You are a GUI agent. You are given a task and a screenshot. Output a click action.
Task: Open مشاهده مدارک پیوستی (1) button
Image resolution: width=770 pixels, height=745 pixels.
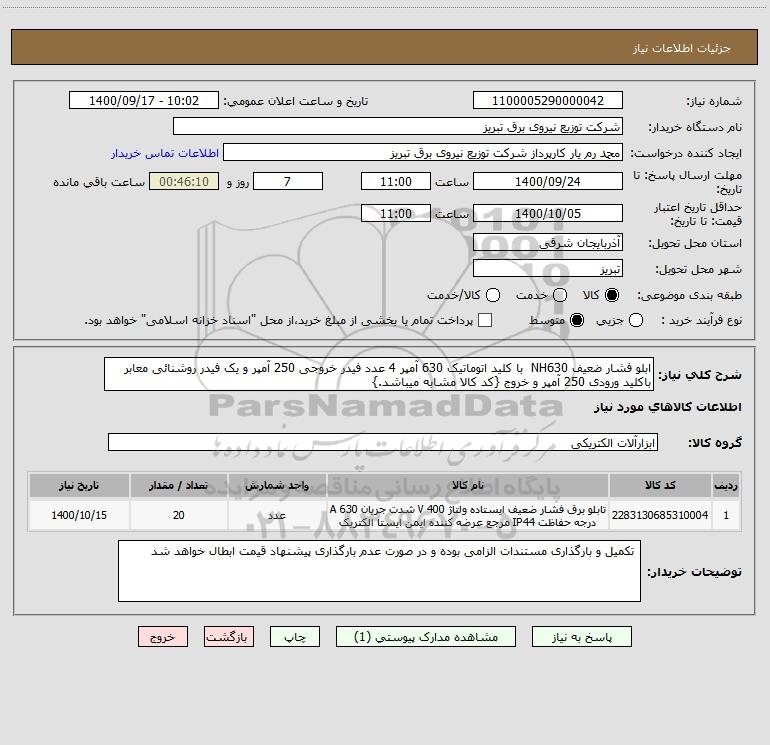pos(426,637)
